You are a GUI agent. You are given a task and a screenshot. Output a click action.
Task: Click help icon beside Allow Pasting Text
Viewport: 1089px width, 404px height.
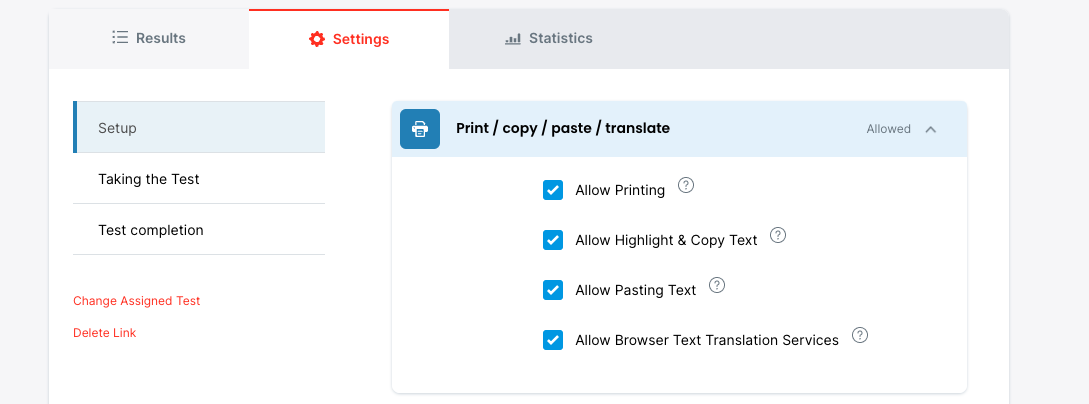click(x=717, y=285)
